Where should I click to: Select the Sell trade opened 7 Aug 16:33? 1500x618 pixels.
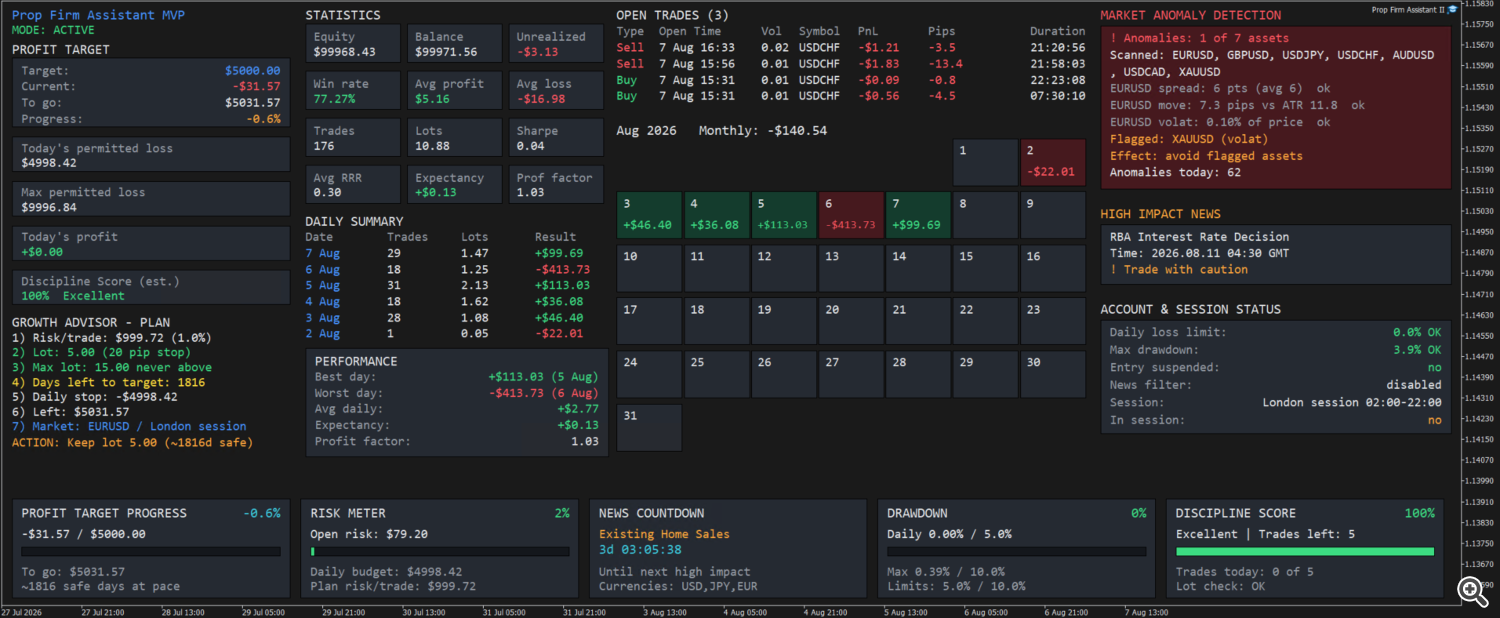click(x=851, y=47)
